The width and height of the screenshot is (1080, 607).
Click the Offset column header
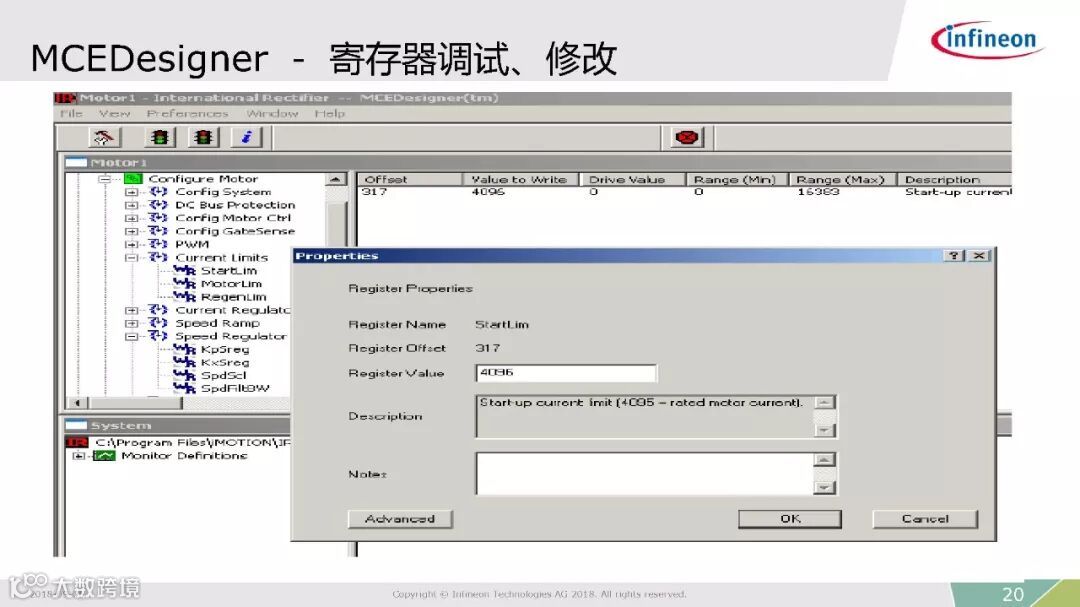[410, 180]
